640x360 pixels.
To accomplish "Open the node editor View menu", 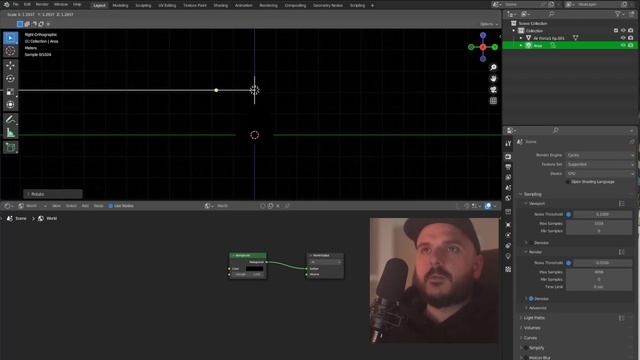I will coord(56,206).
